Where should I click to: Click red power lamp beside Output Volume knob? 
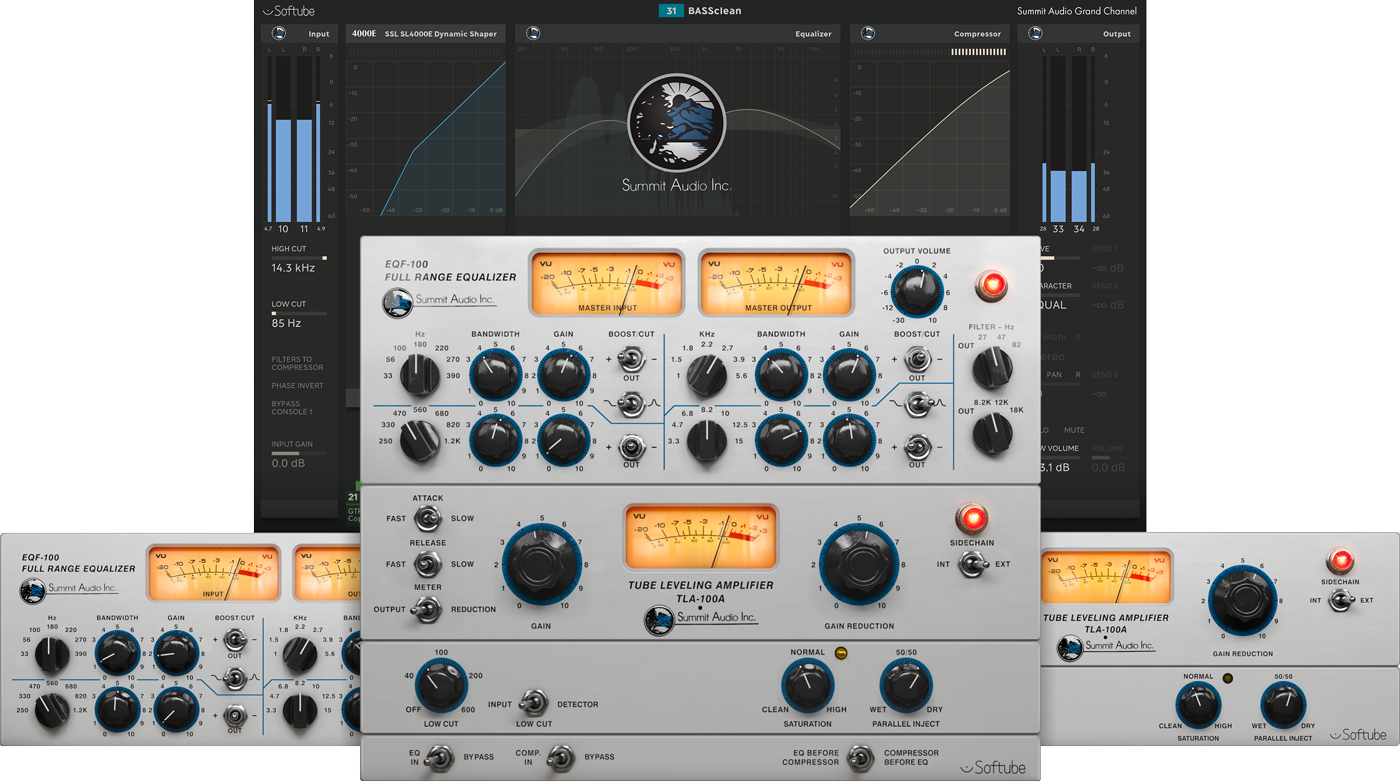[992, 285]
